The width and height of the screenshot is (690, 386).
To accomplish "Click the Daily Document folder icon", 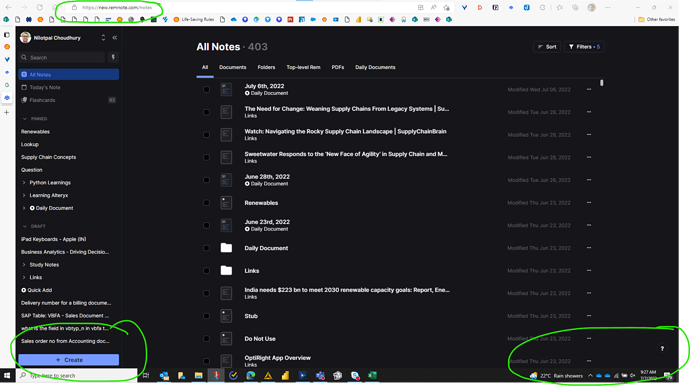I will [x=226, y=248].
